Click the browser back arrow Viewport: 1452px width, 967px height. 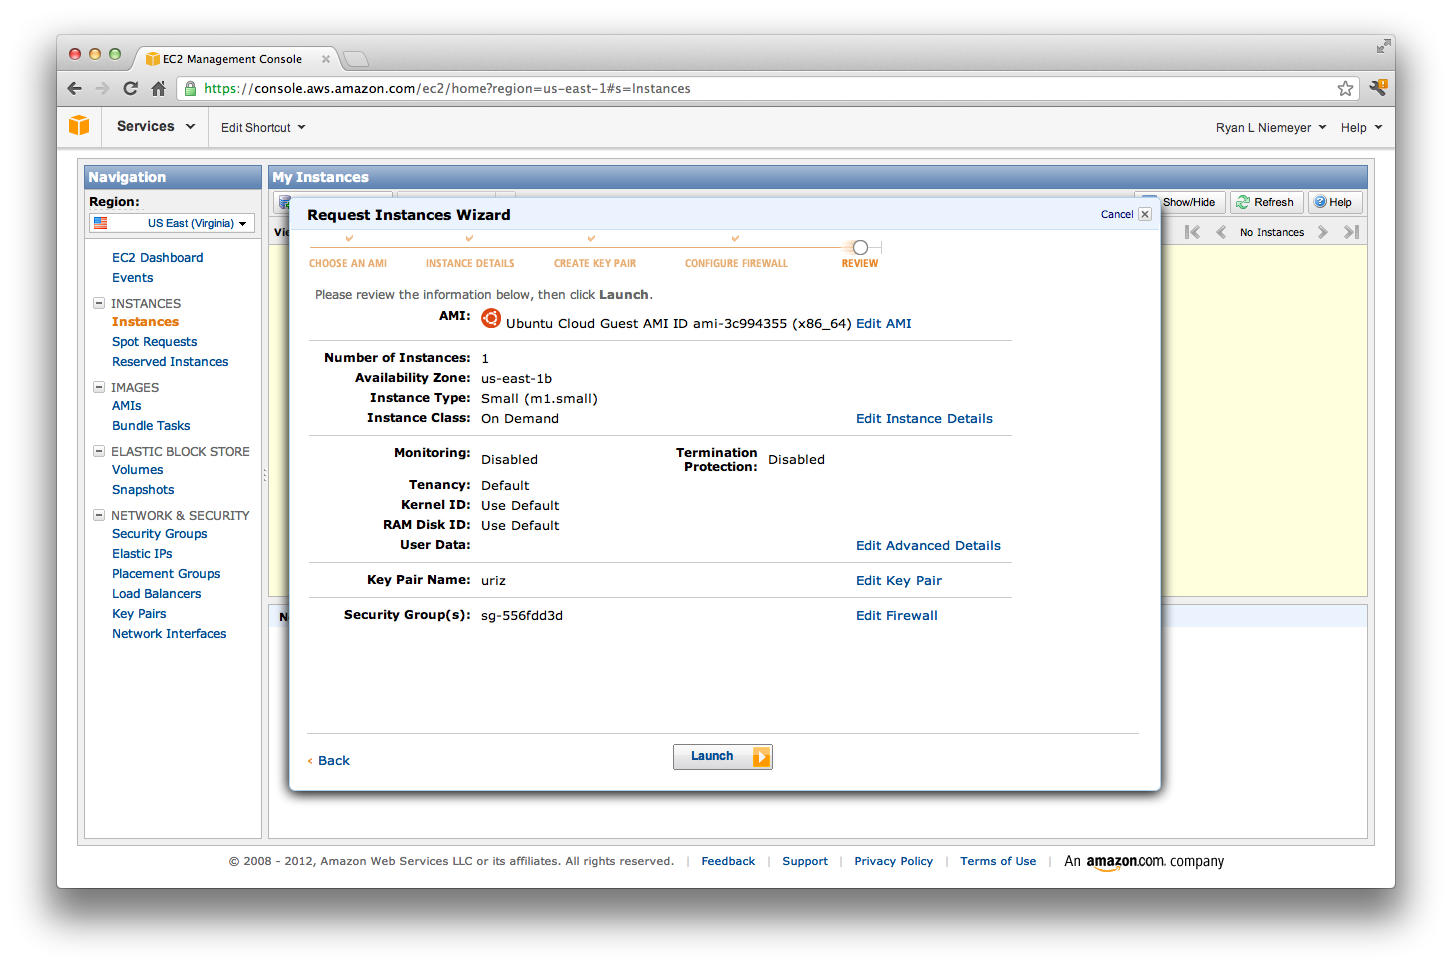pos(75,88)
